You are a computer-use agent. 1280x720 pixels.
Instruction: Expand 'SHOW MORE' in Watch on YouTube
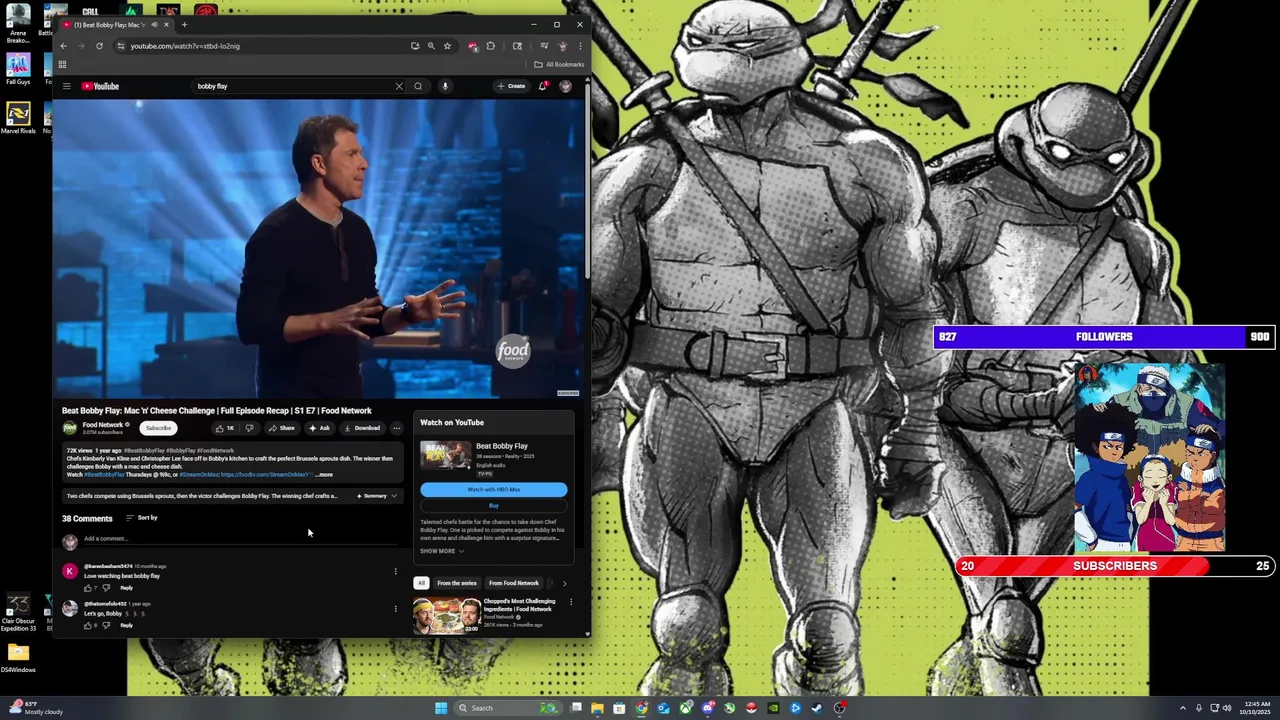pyautogui.click(x=441, y=551)
